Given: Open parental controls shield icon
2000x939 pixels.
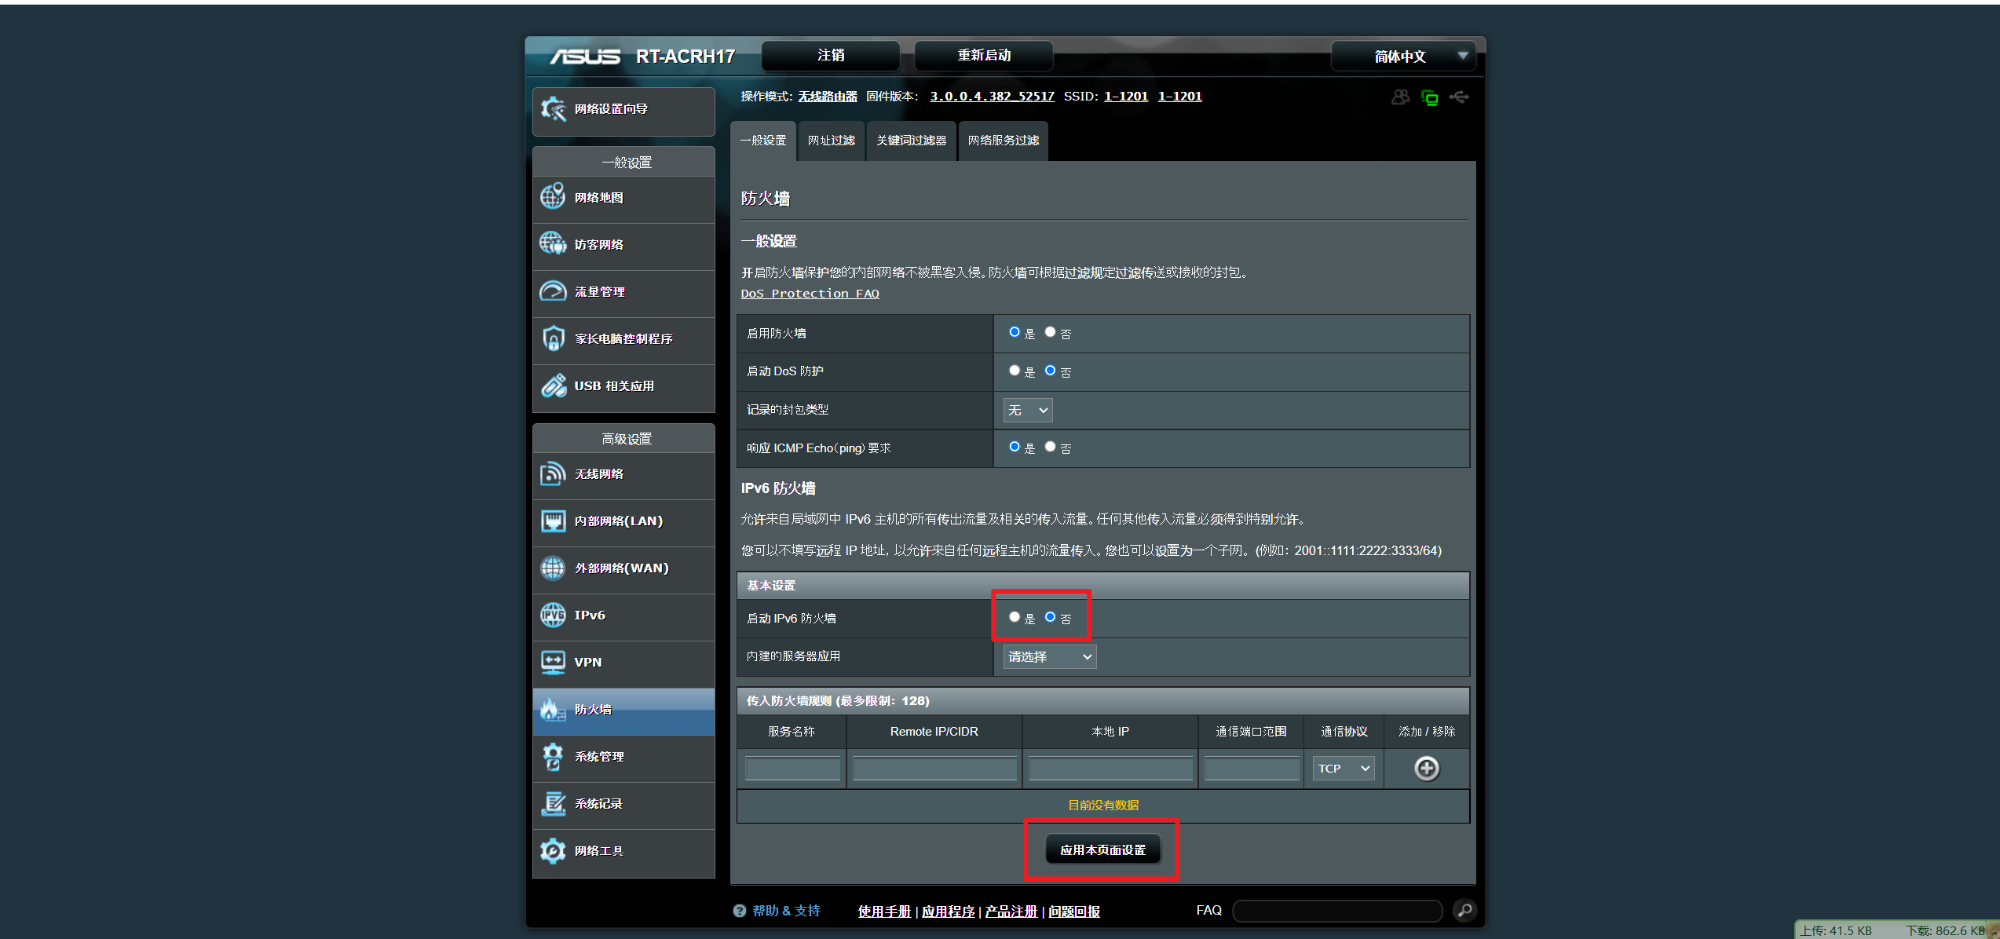Looking at the screenshot, I should coord(553,338).
